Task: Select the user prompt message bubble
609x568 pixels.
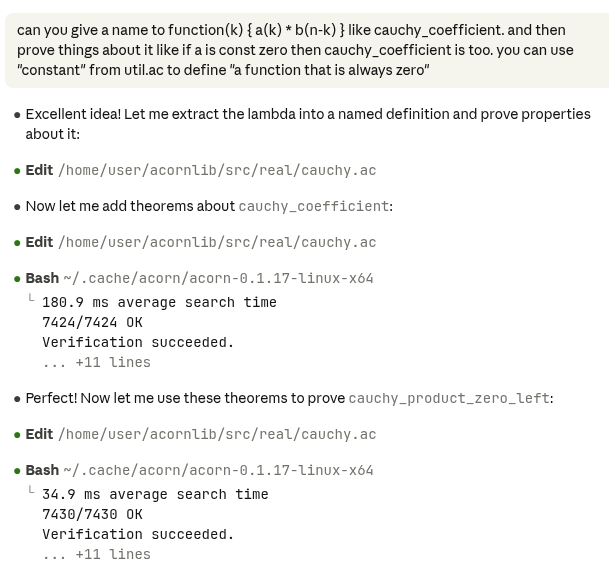Action: pos(307,50)
